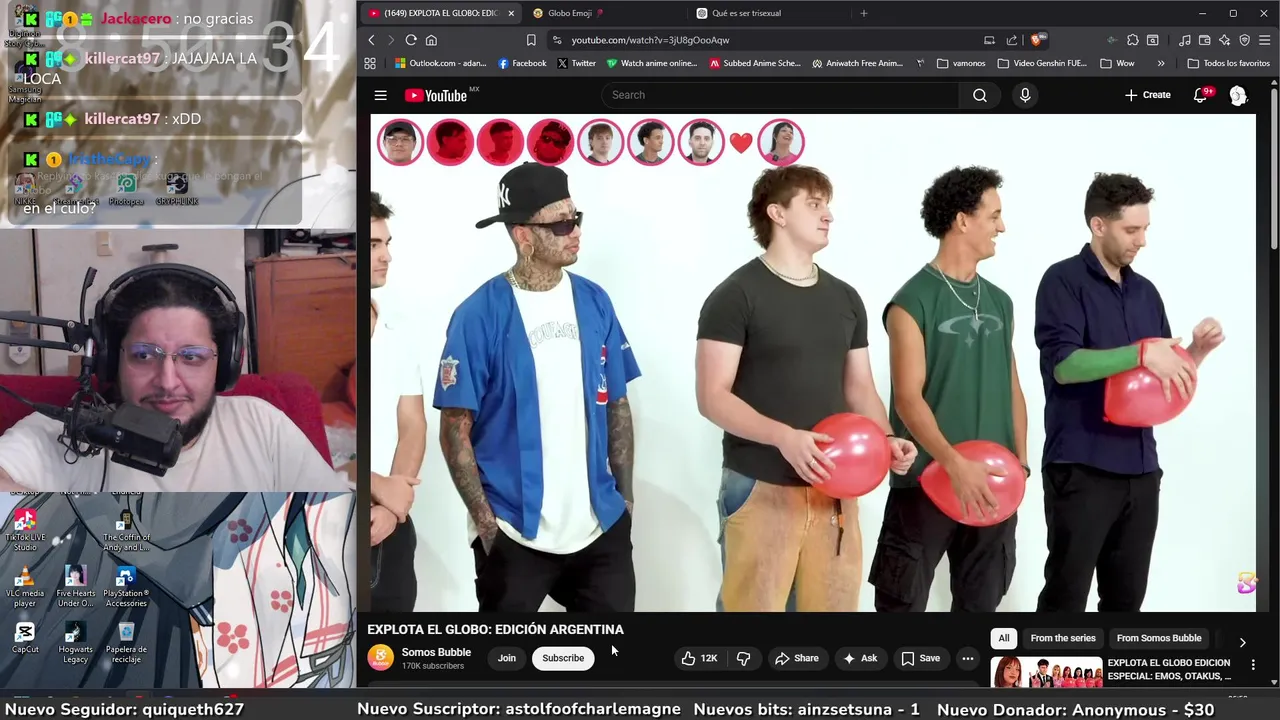Show more bookmarks chevron in bookmarks bar

tap(1161, 63)
